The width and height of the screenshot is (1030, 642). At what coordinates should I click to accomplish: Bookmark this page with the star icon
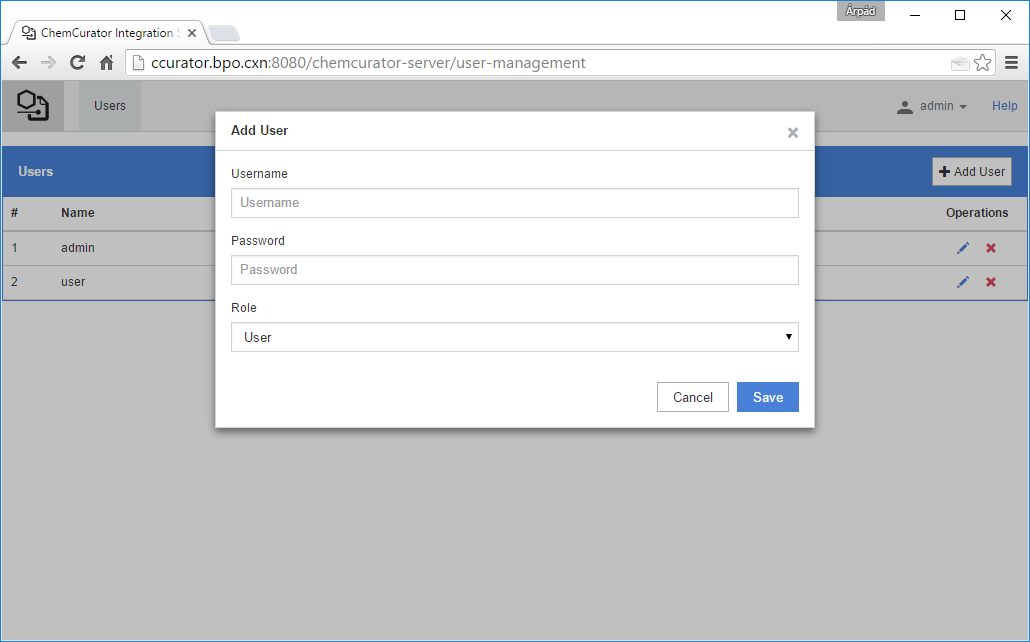click(983, 63)
